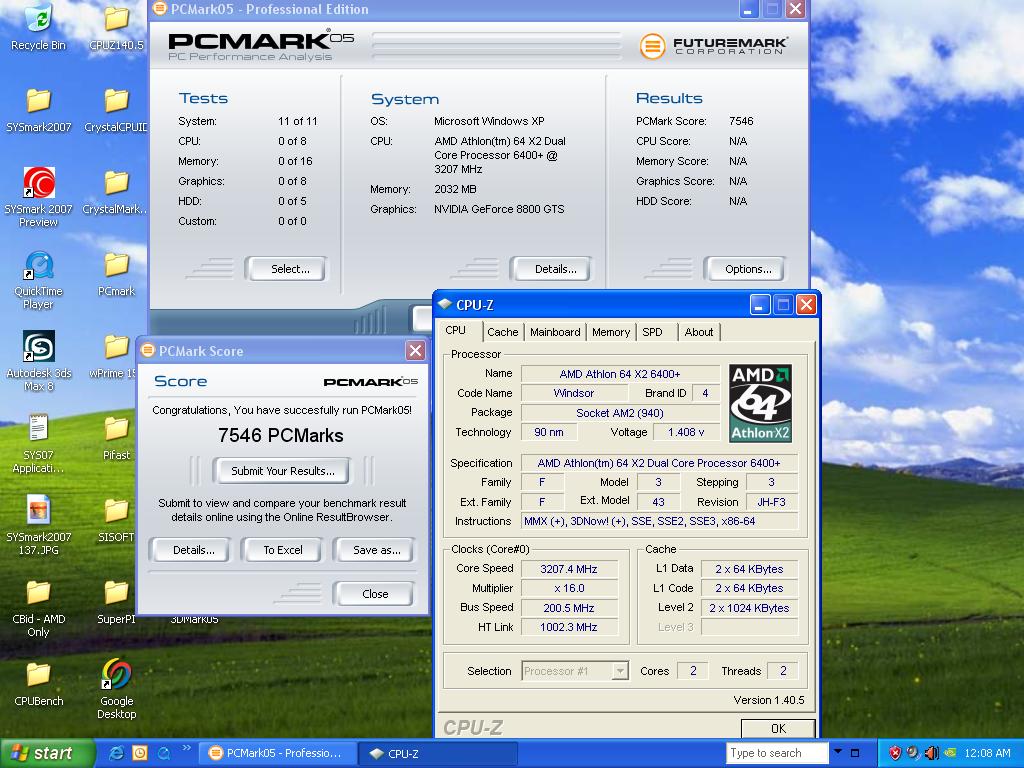Activate CPU-Z taskbar button
Screen dimensions: 1024x768
point(438,753)
